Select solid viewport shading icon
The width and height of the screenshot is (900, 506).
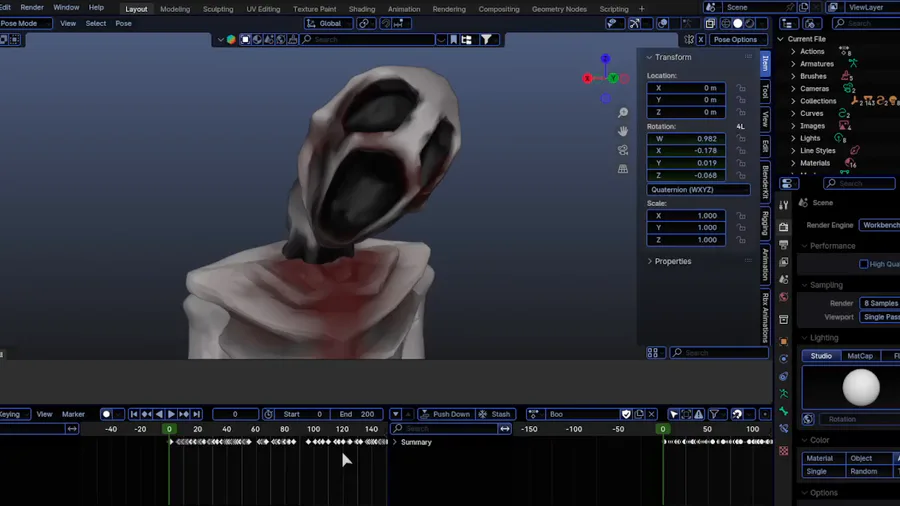coord(738,24)
